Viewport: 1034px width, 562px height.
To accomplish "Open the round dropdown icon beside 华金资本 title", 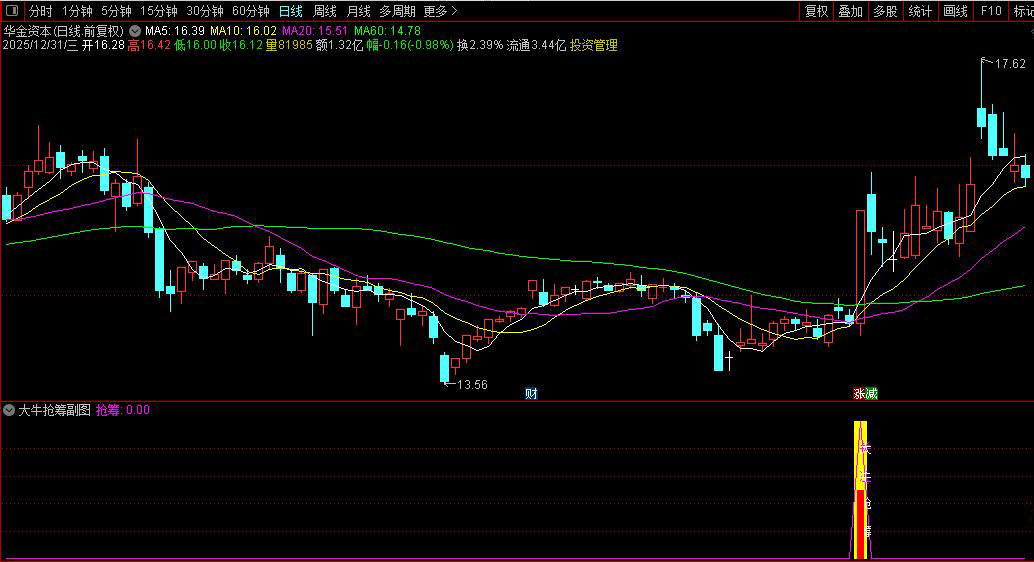I will 135,31.
